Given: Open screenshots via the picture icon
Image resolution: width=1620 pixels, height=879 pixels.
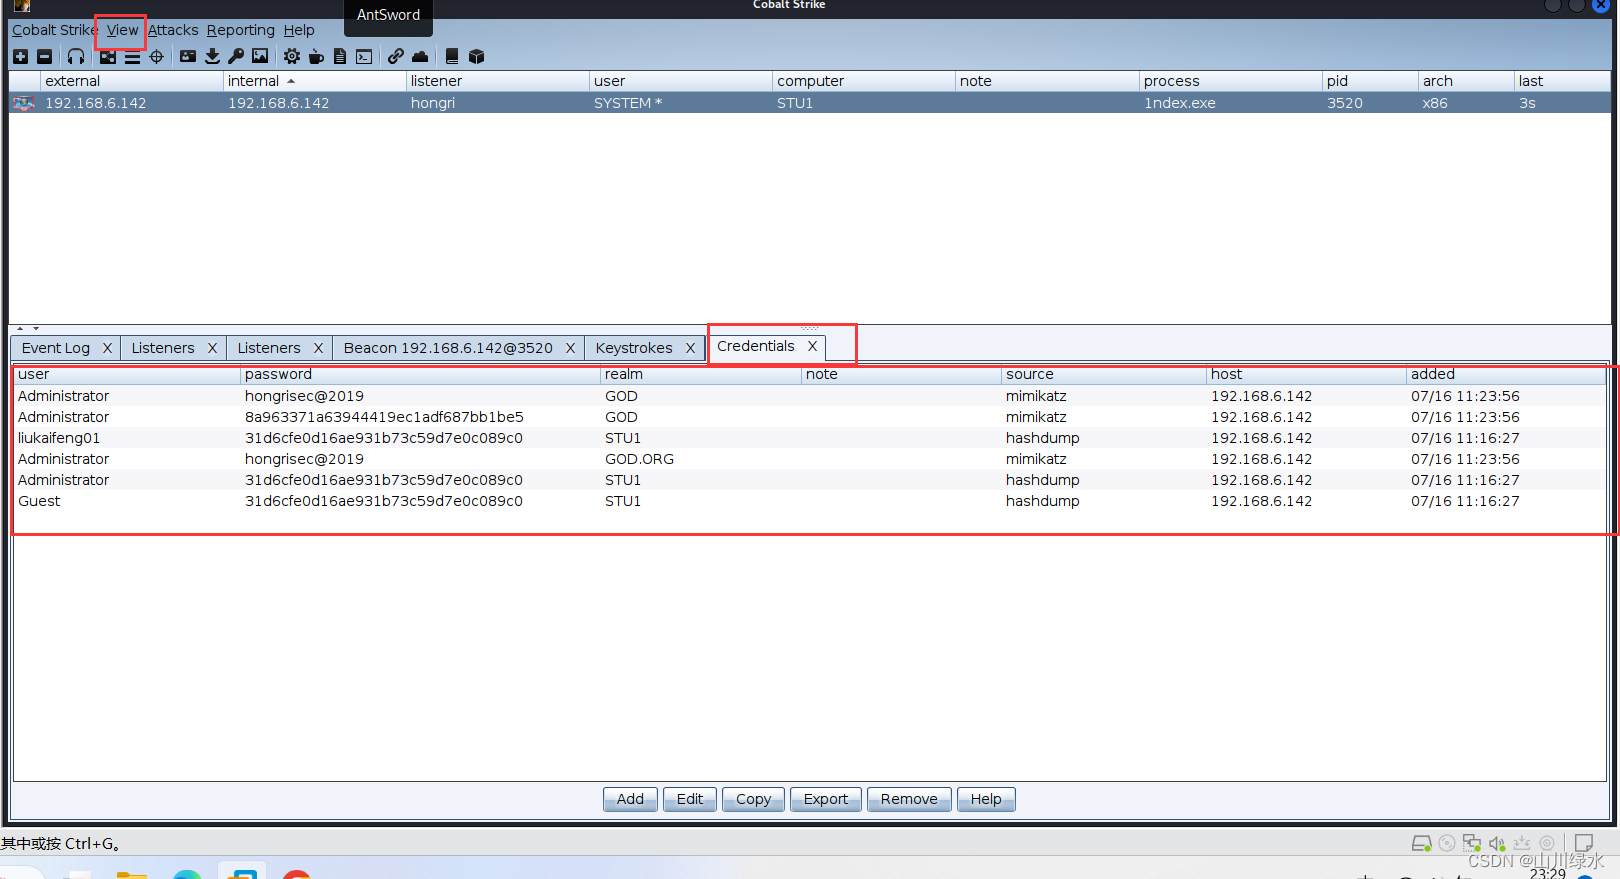Looking at the screenshot, I should (x=260, y=57).
